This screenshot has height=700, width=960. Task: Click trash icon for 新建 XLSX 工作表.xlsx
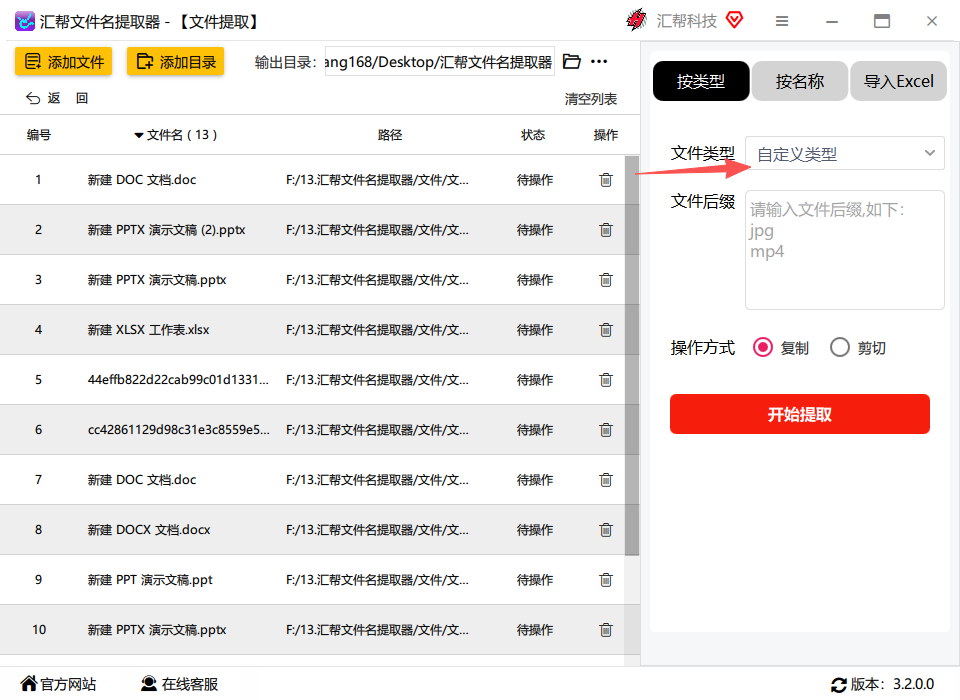tap(606, 329)
